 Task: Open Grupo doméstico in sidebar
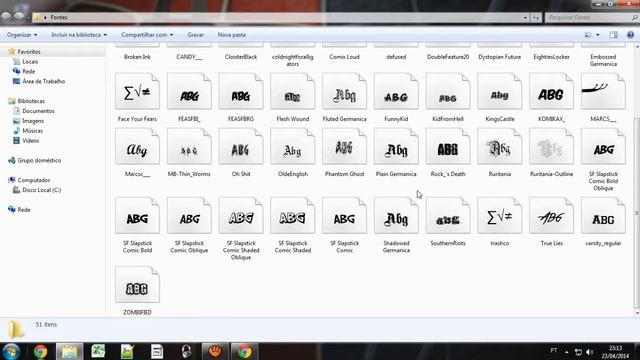coord(39,160)
